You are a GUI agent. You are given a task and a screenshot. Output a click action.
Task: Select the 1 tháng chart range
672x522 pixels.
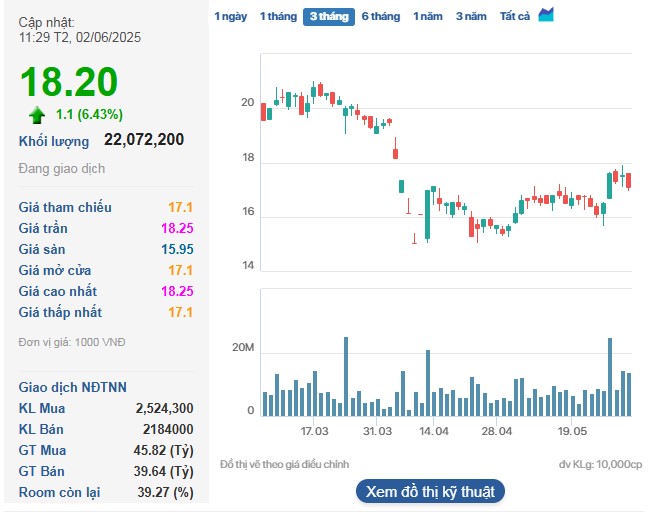tap(277, 17)
